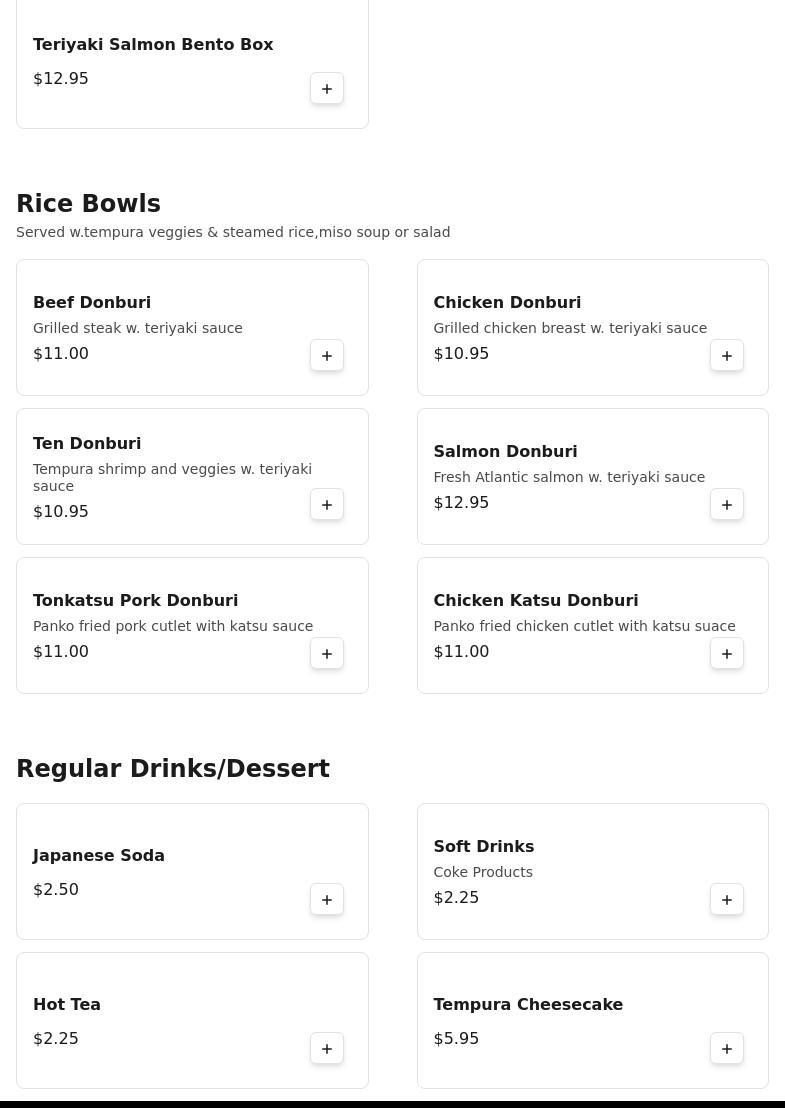This screenshot has height=1108, width=785.
Task: Click the Ten Donburi description text
Action: click(x=172, y=477)
